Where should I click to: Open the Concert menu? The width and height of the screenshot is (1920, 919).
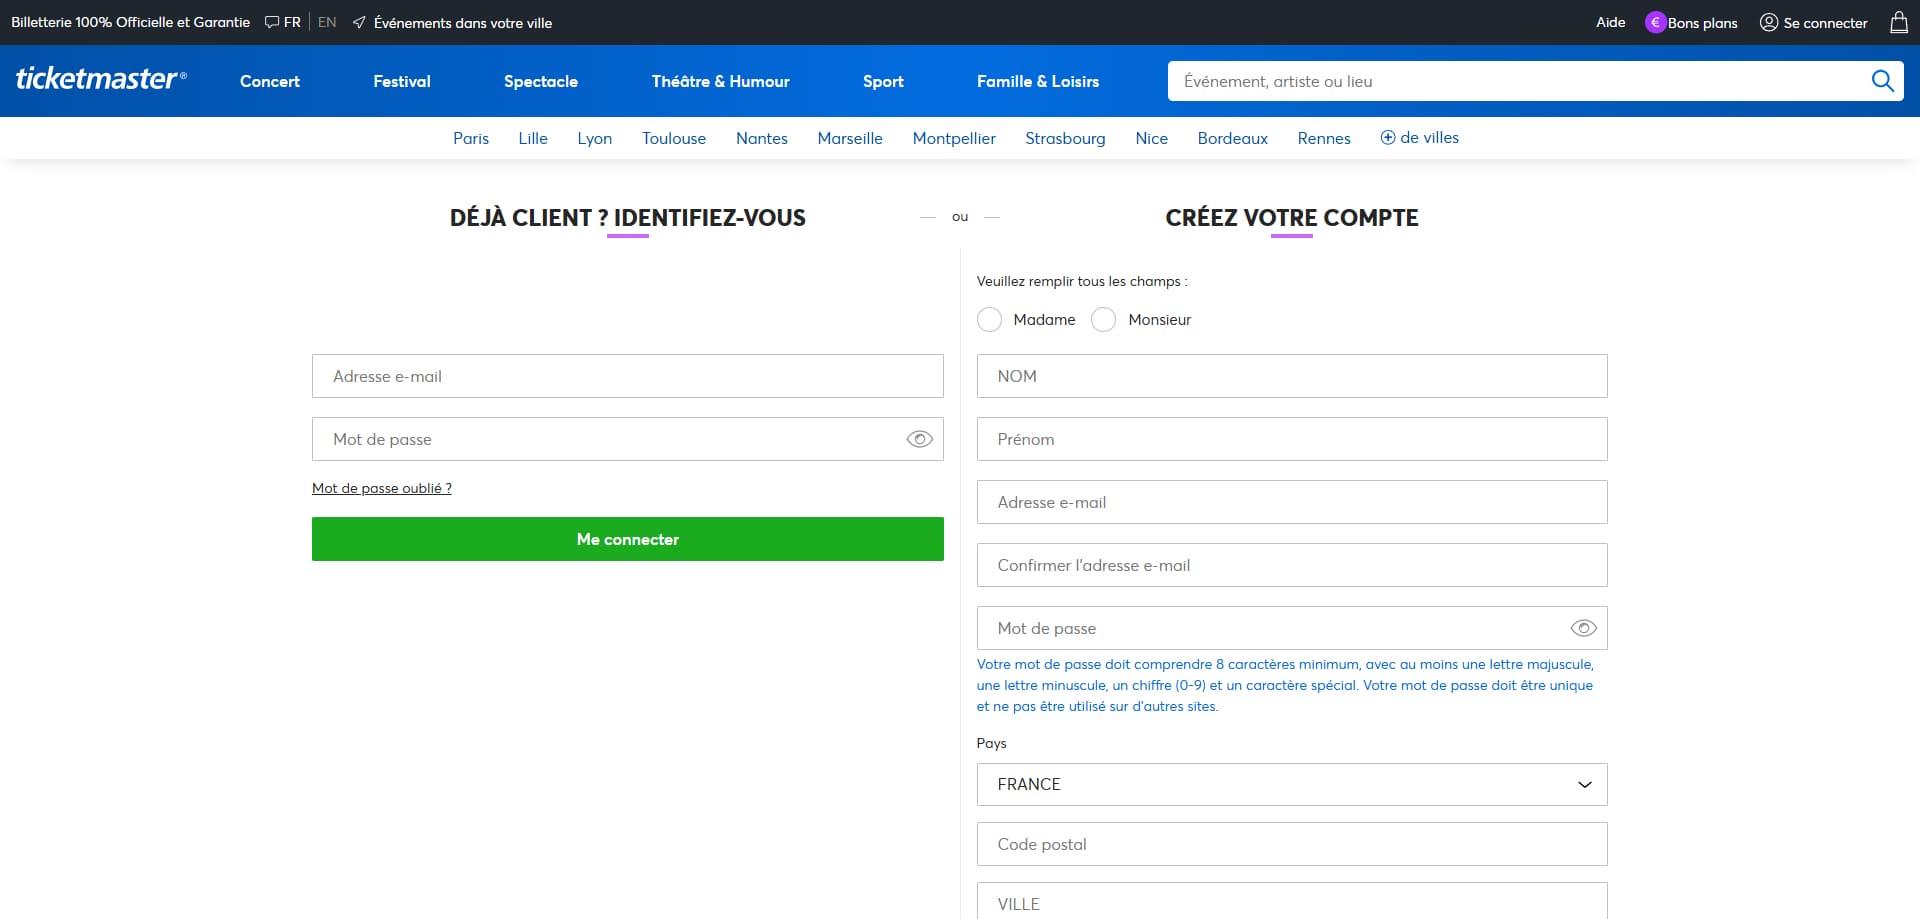[x=270, y=81]
